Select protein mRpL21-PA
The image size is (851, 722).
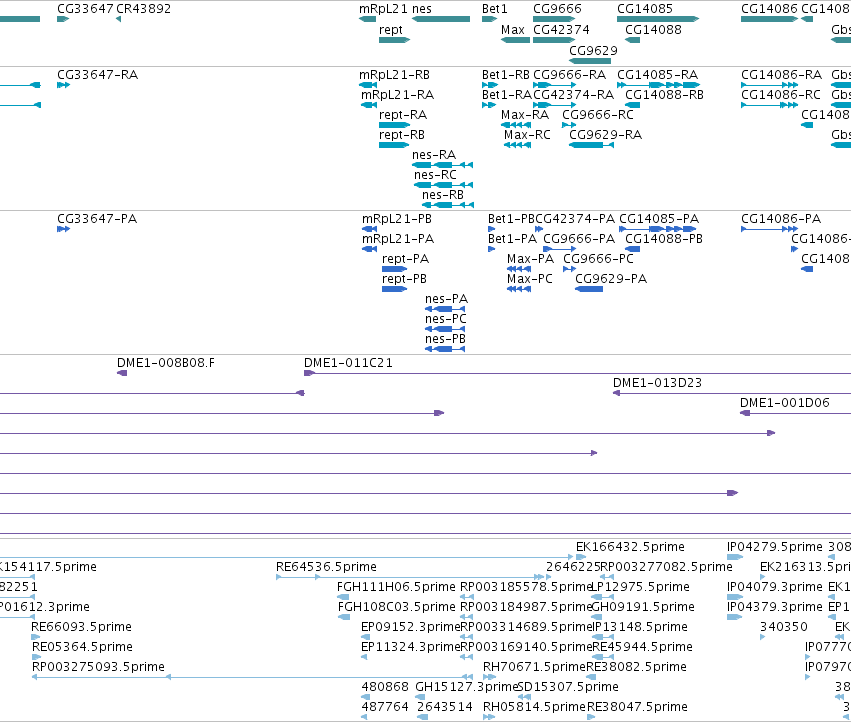[x=398, y=239]
